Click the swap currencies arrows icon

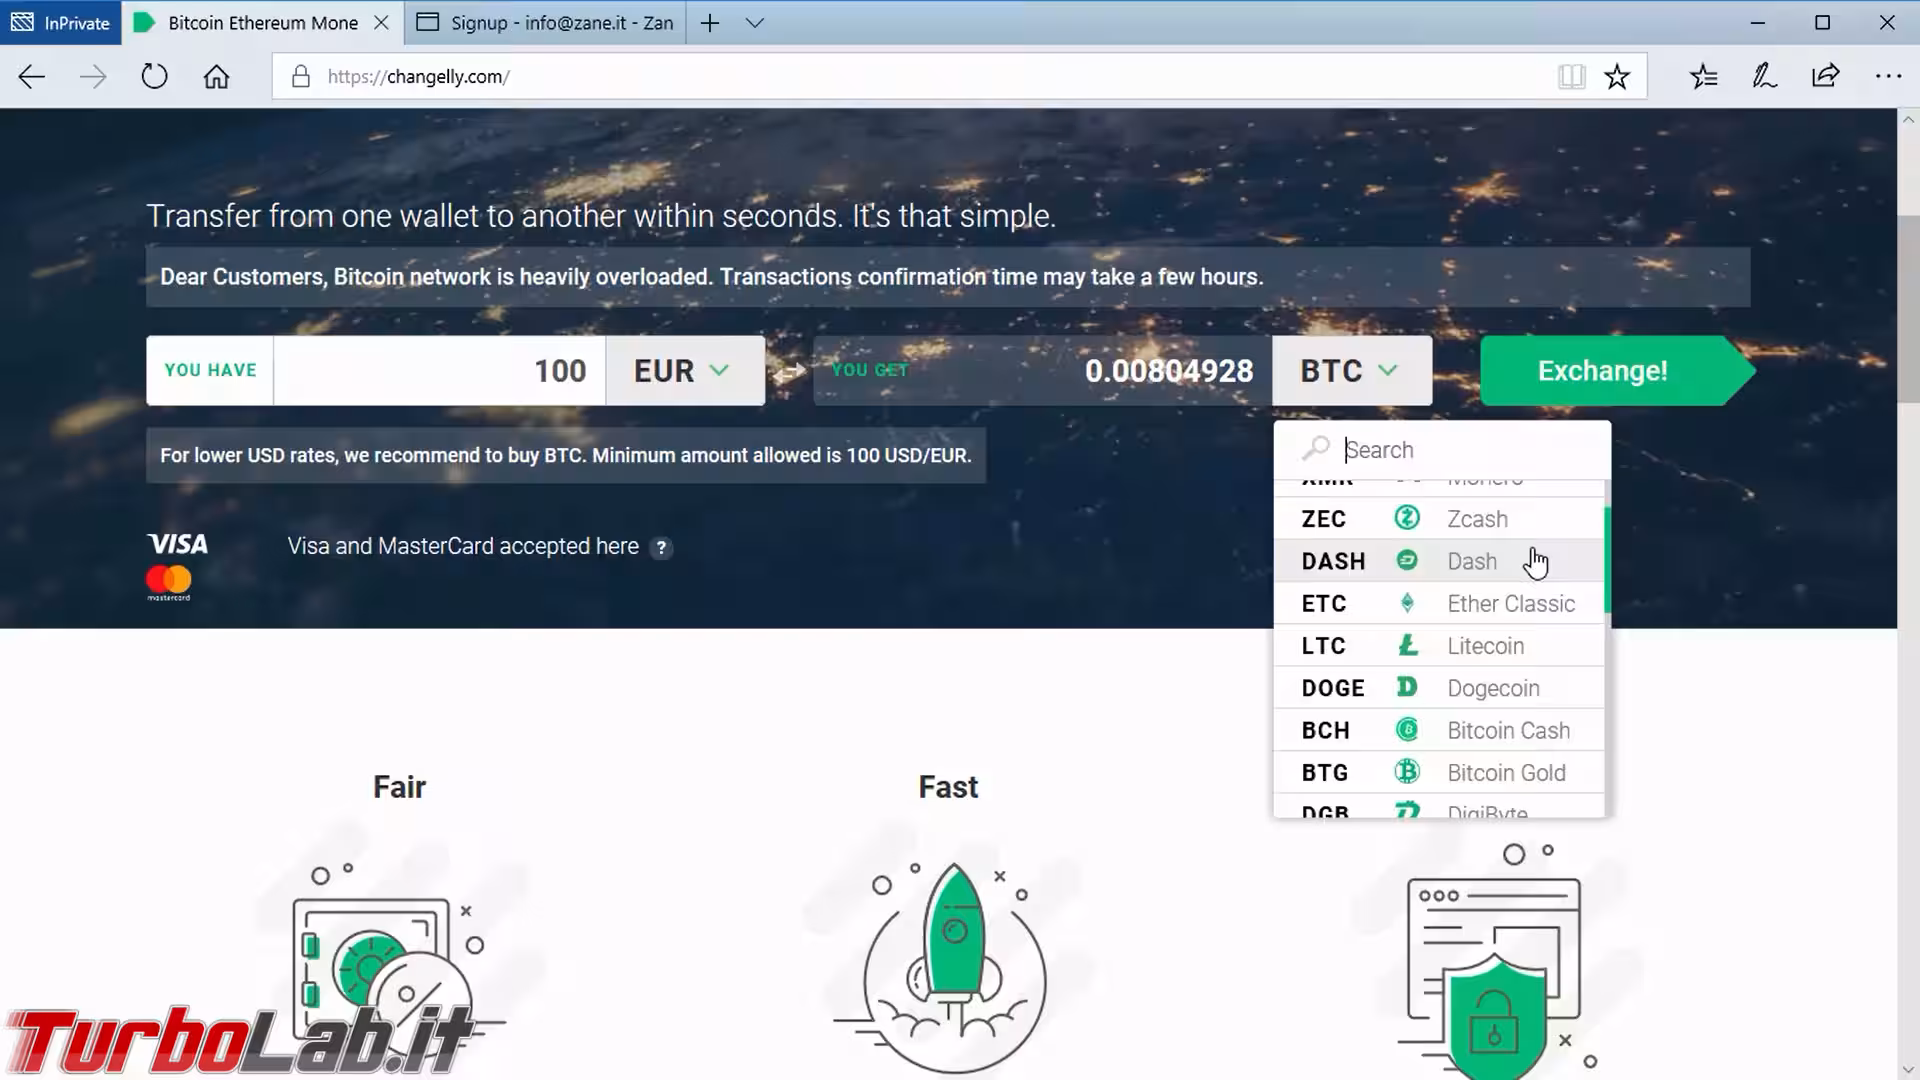point(790,371)
